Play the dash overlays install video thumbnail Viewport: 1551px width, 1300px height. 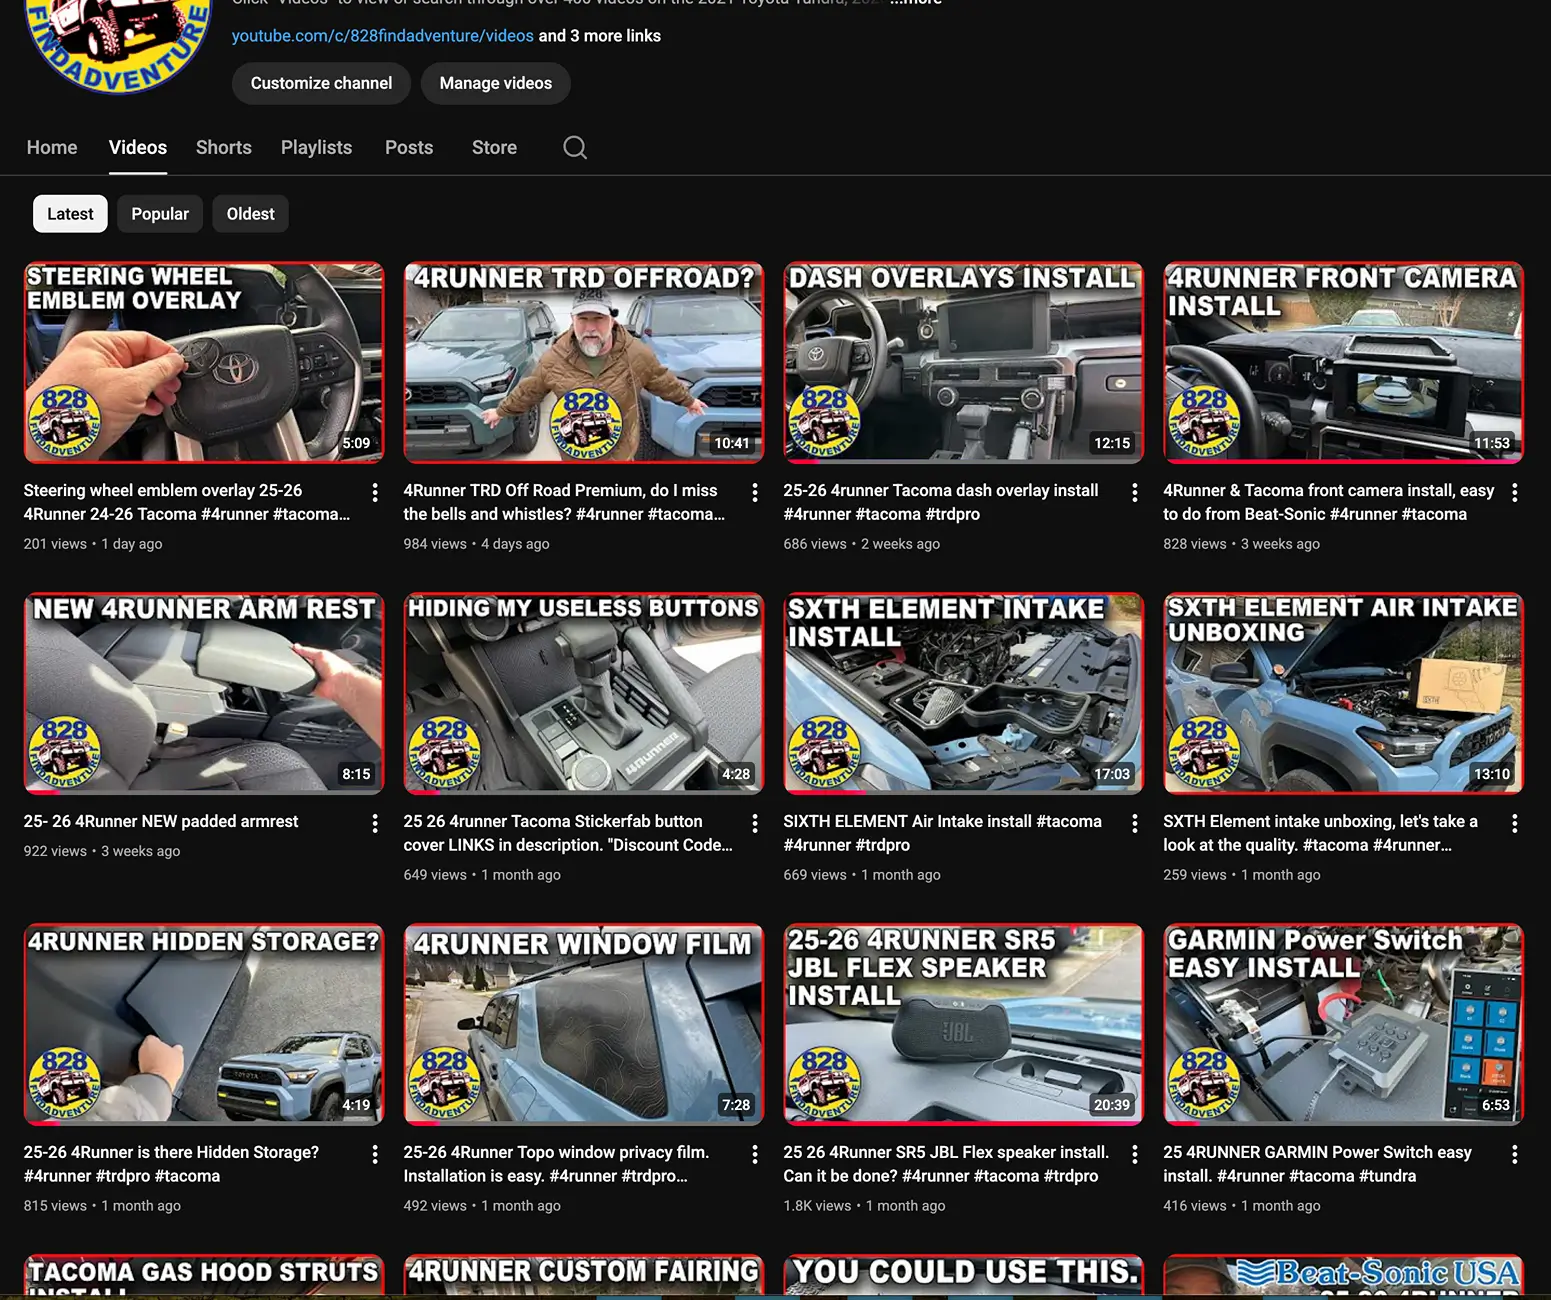coord(962,362)
